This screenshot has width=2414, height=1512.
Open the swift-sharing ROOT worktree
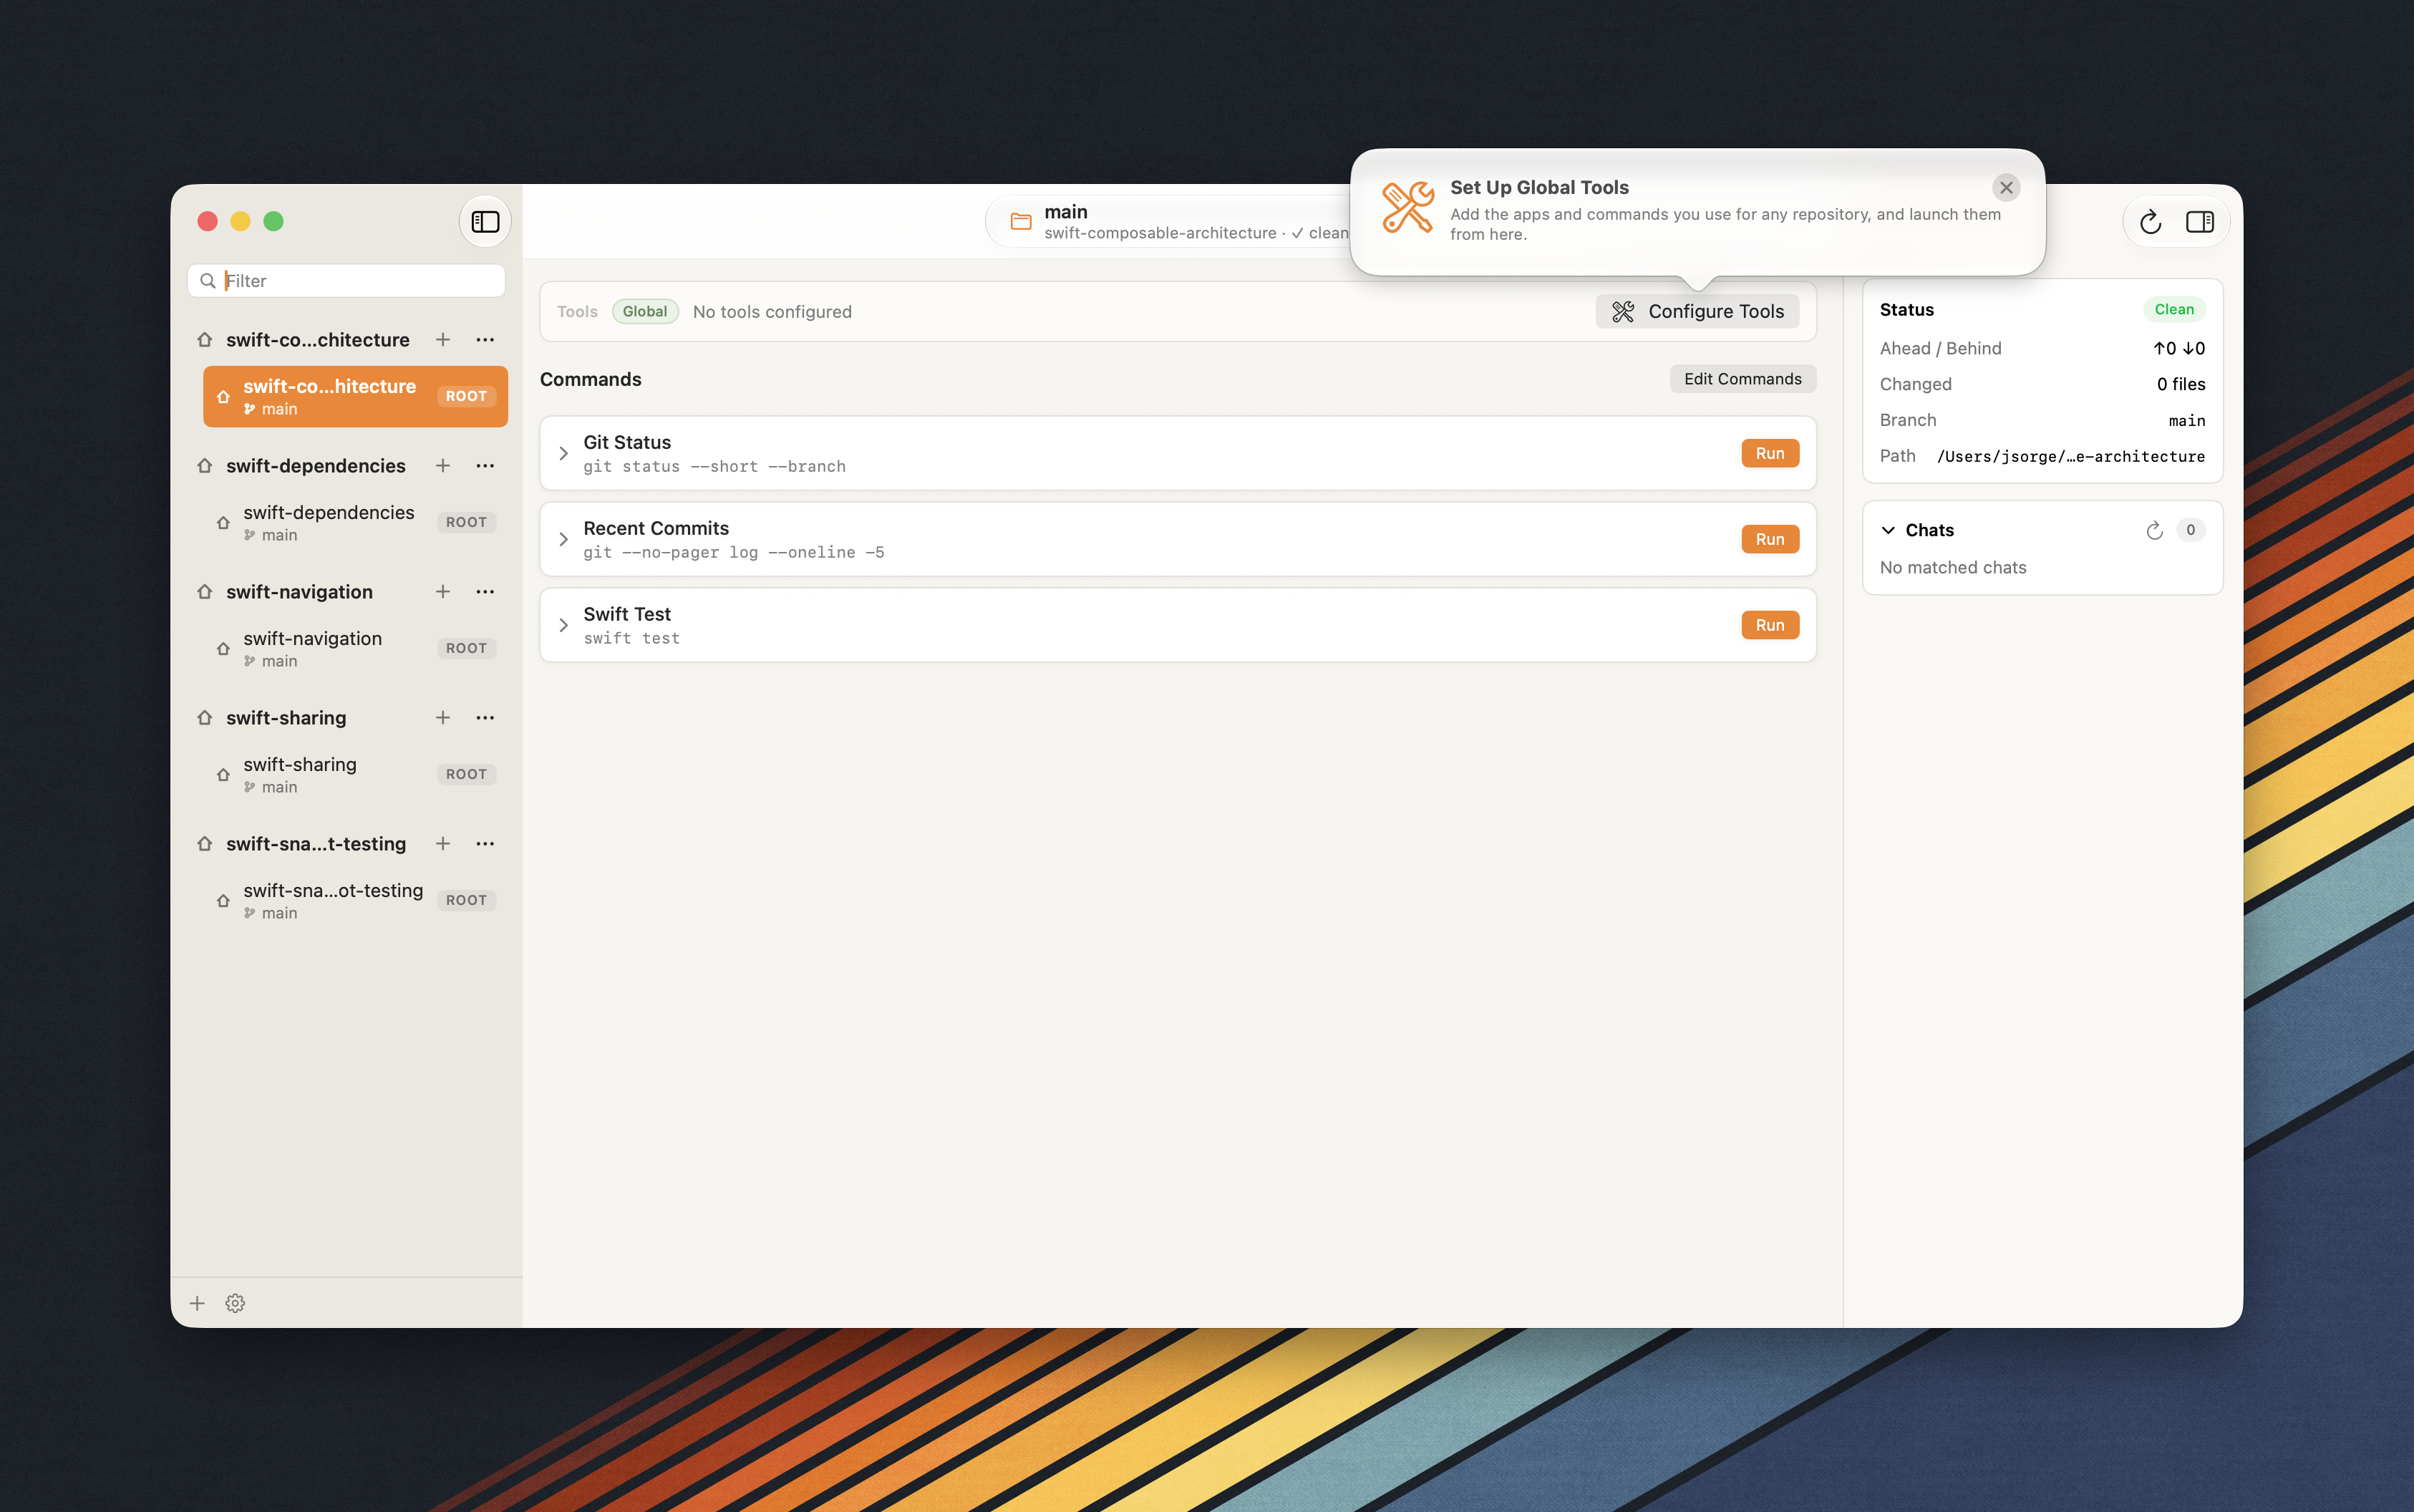(355, 774)
